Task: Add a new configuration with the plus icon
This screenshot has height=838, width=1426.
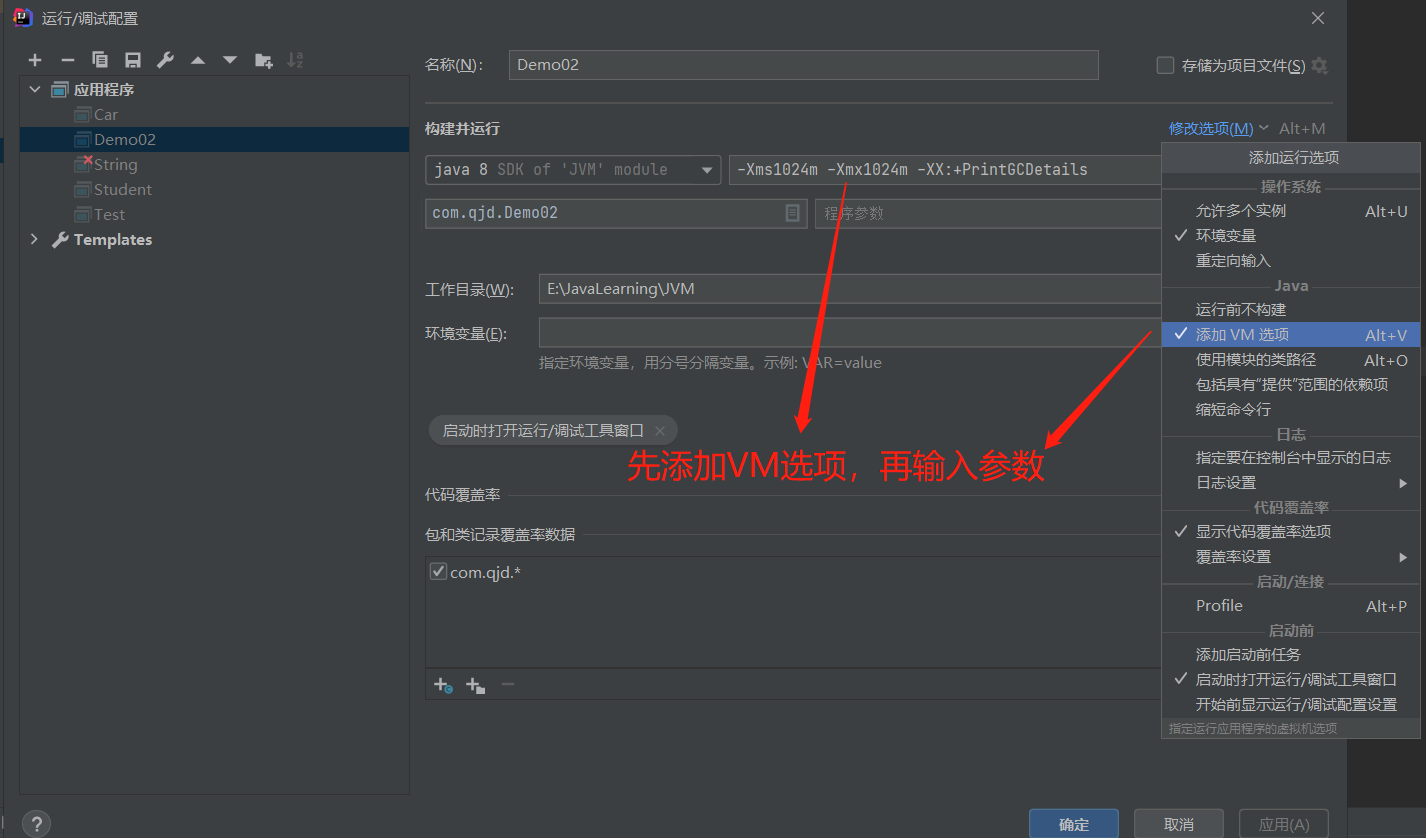Action: click(x=35, y=61)
